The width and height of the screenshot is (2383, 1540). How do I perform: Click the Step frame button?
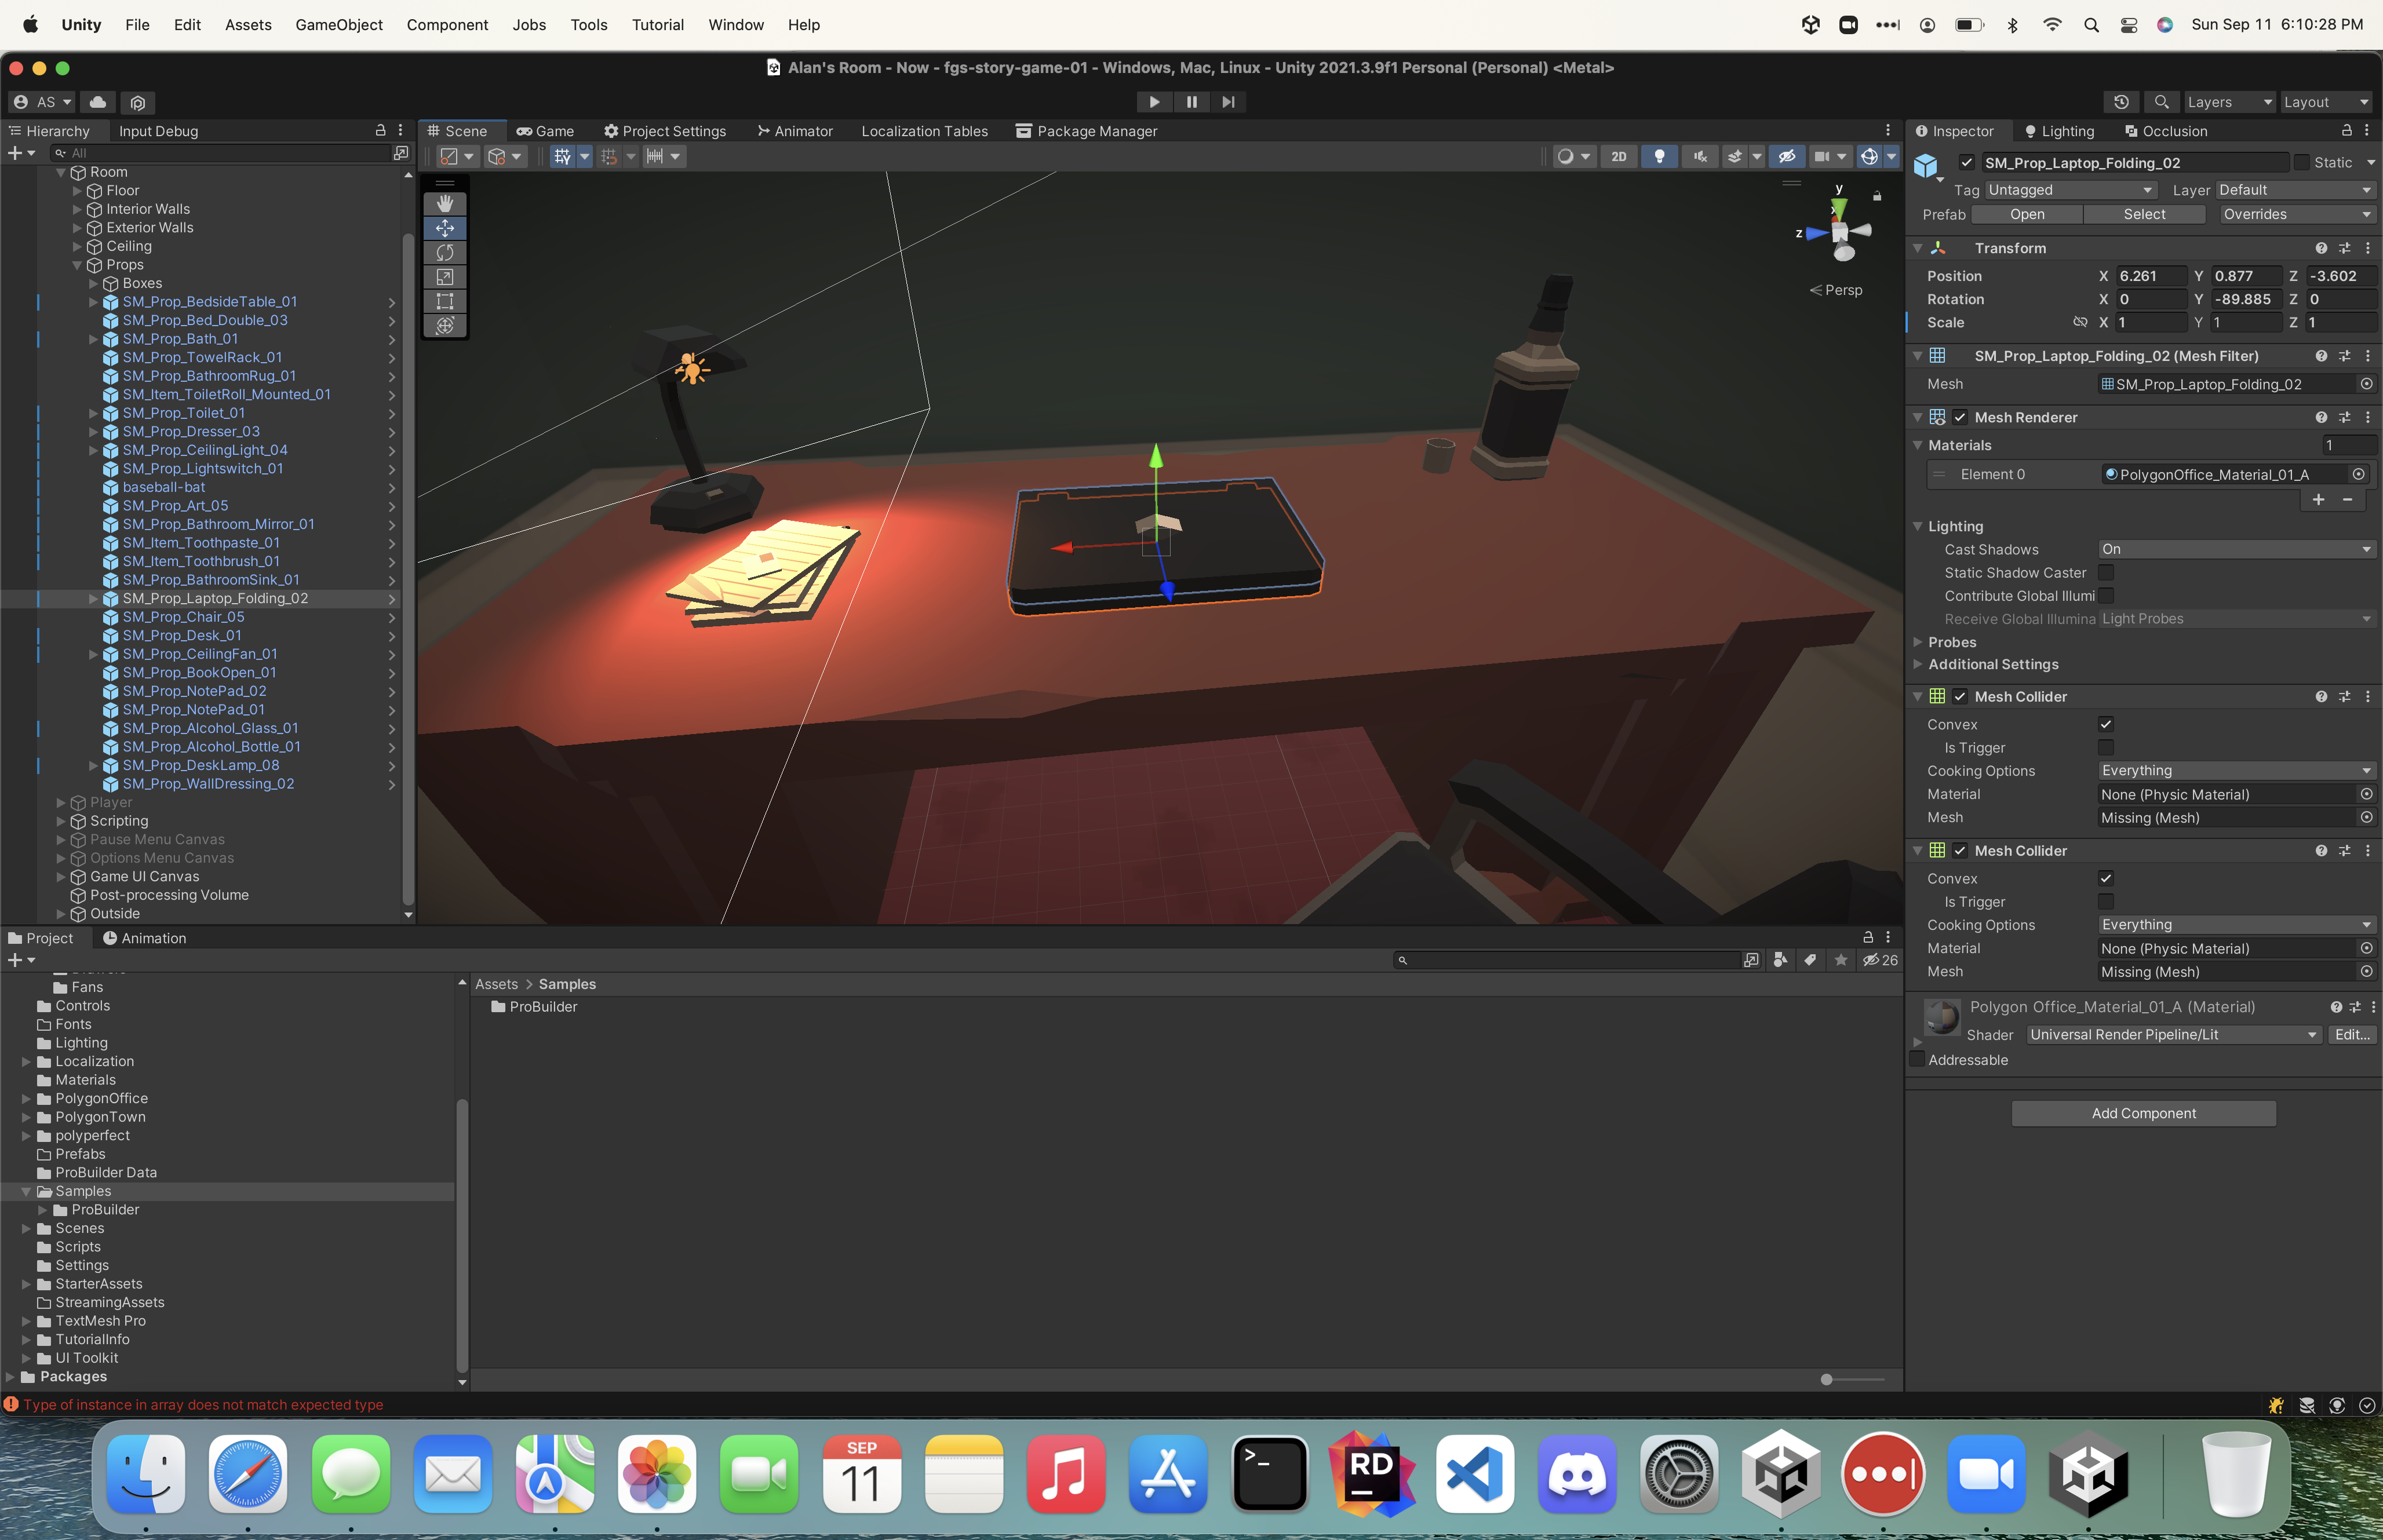tap(1228, 102)
